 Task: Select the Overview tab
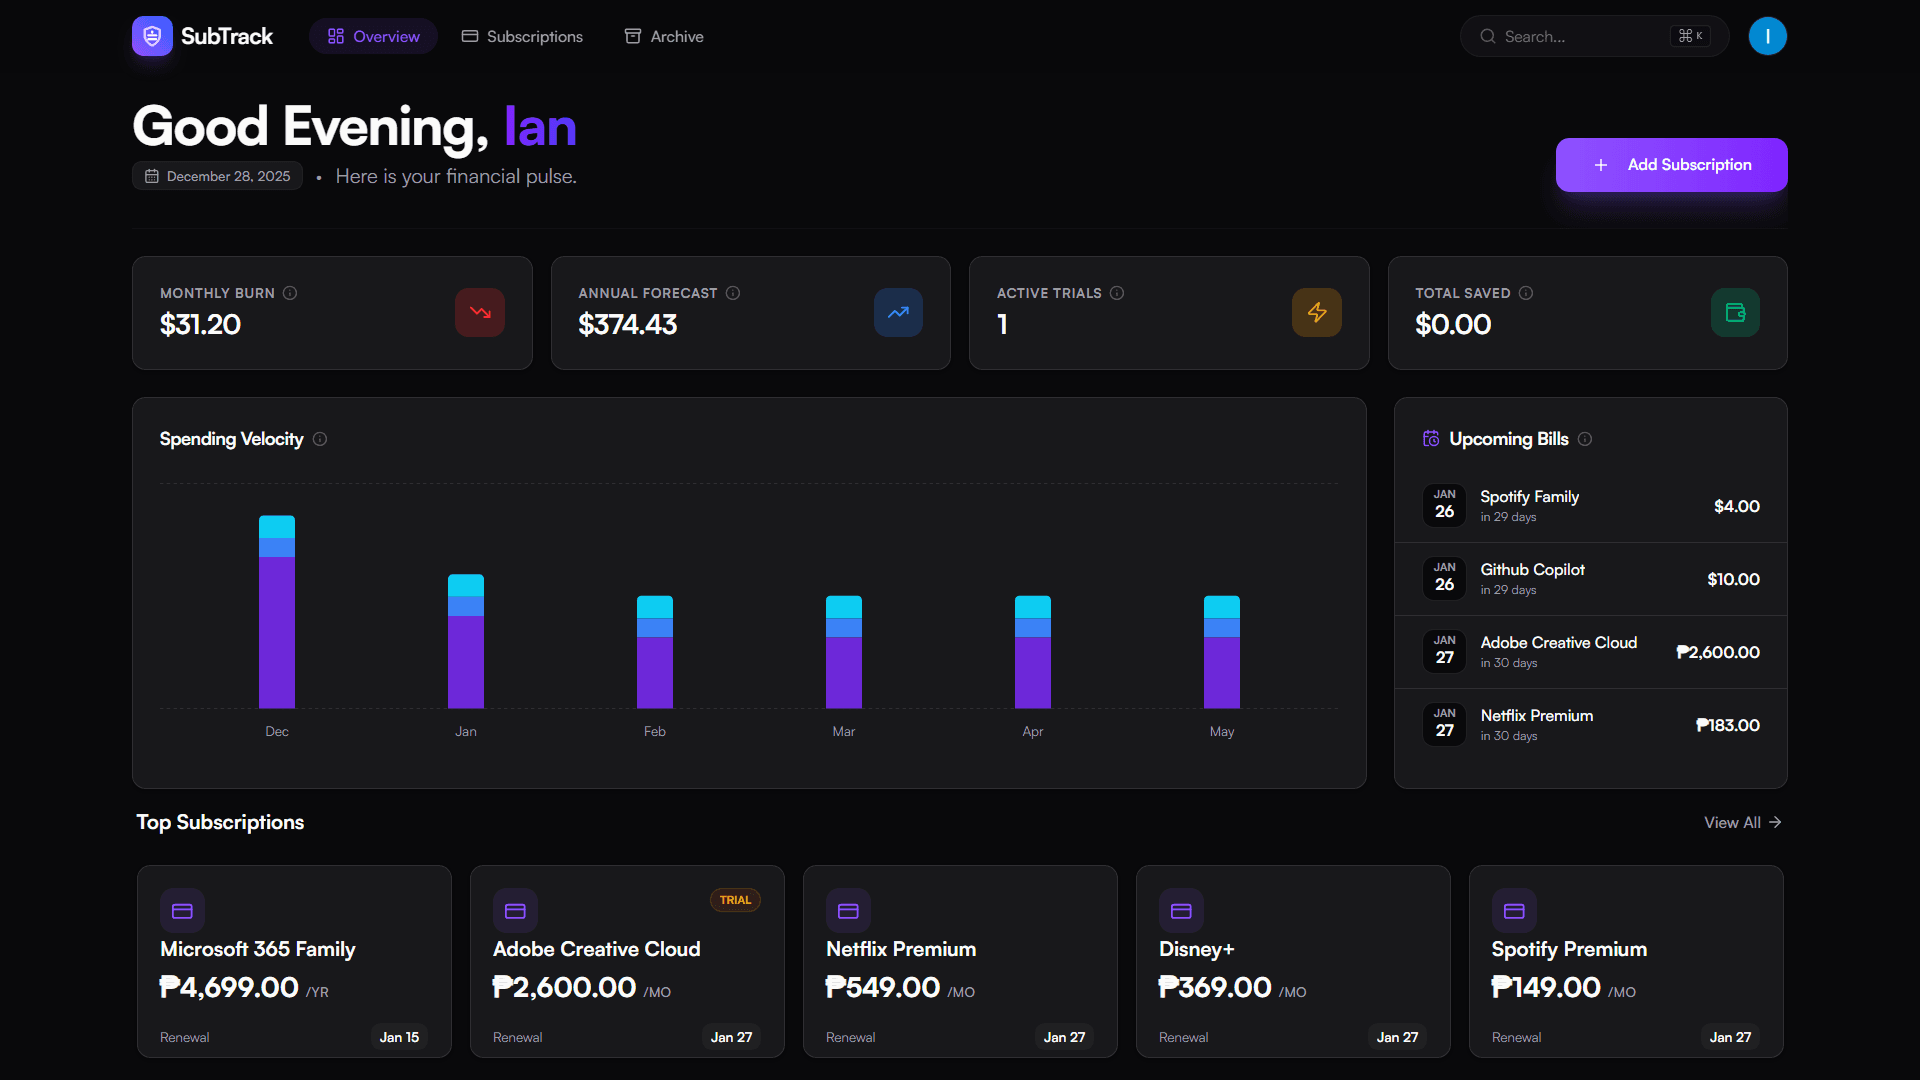373,36
